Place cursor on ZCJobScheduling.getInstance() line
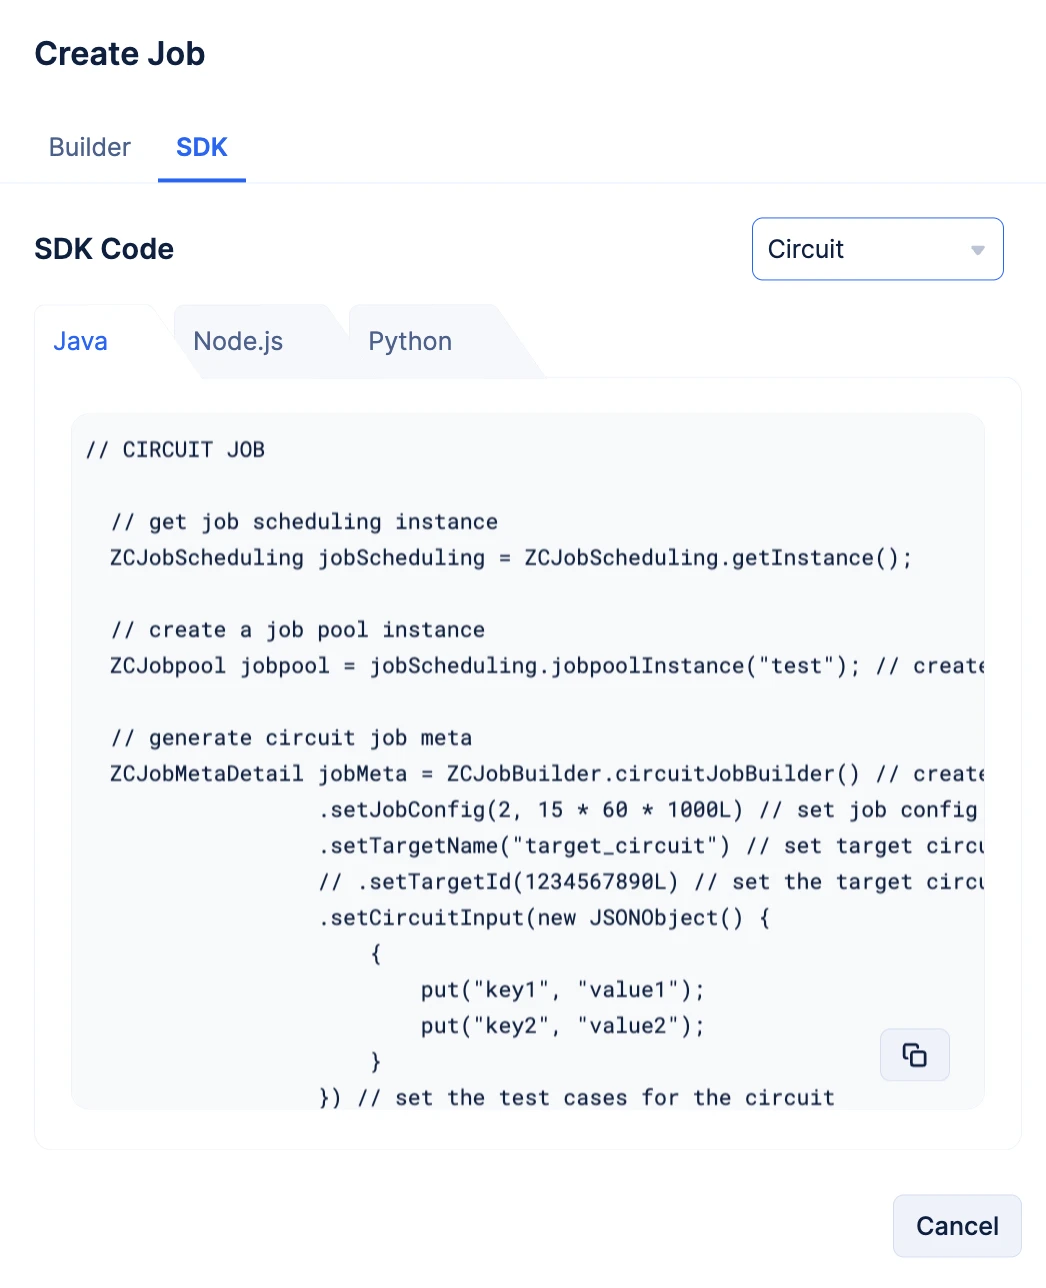The image size is (1046, 1288). 510,558
